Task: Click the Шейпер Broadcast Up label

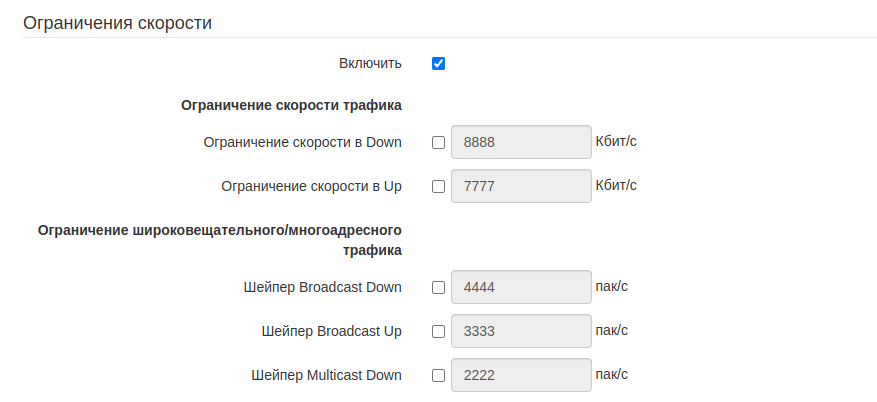Action: click(x=331, y=332)
